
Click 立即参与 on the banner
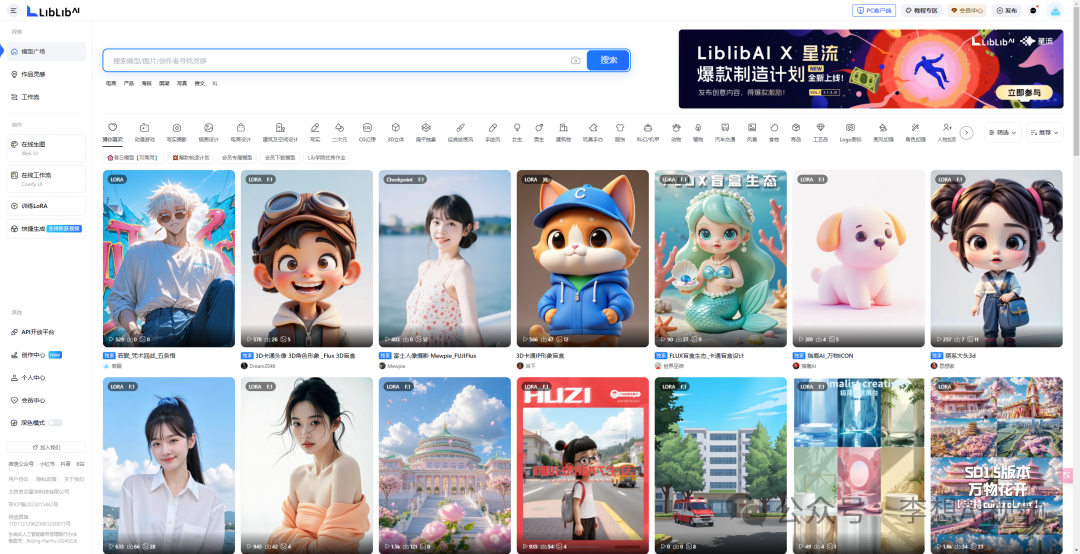click(x=1024, y=92)
